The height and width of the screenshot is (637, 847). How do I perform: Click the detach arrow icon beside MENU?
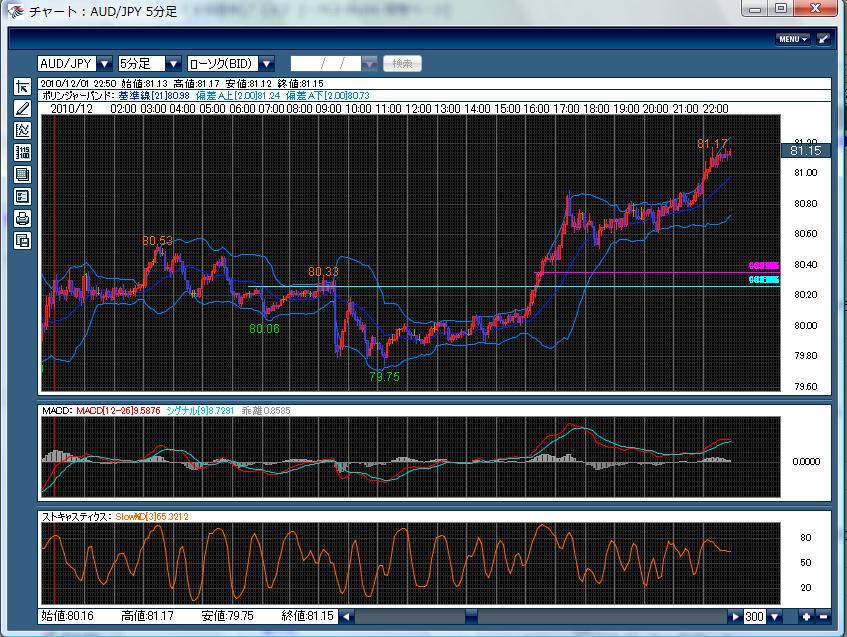point(823,39)
